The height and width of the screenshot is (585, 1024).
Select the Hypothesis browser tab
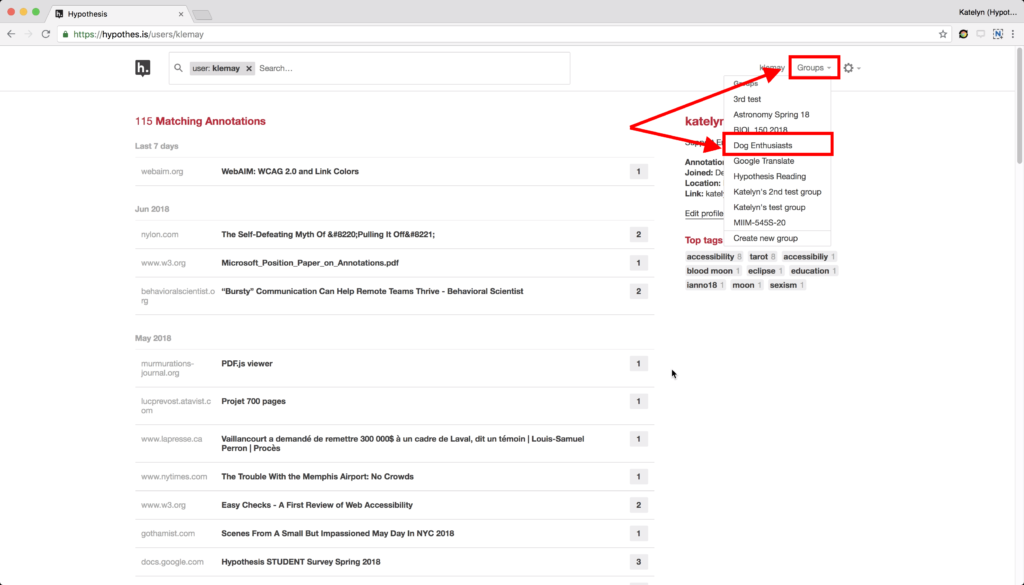tap(118, 14)
